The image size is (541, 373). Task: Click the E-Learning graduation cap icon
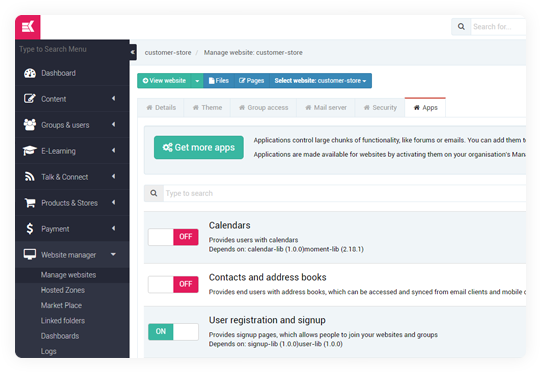coord(30,151)
